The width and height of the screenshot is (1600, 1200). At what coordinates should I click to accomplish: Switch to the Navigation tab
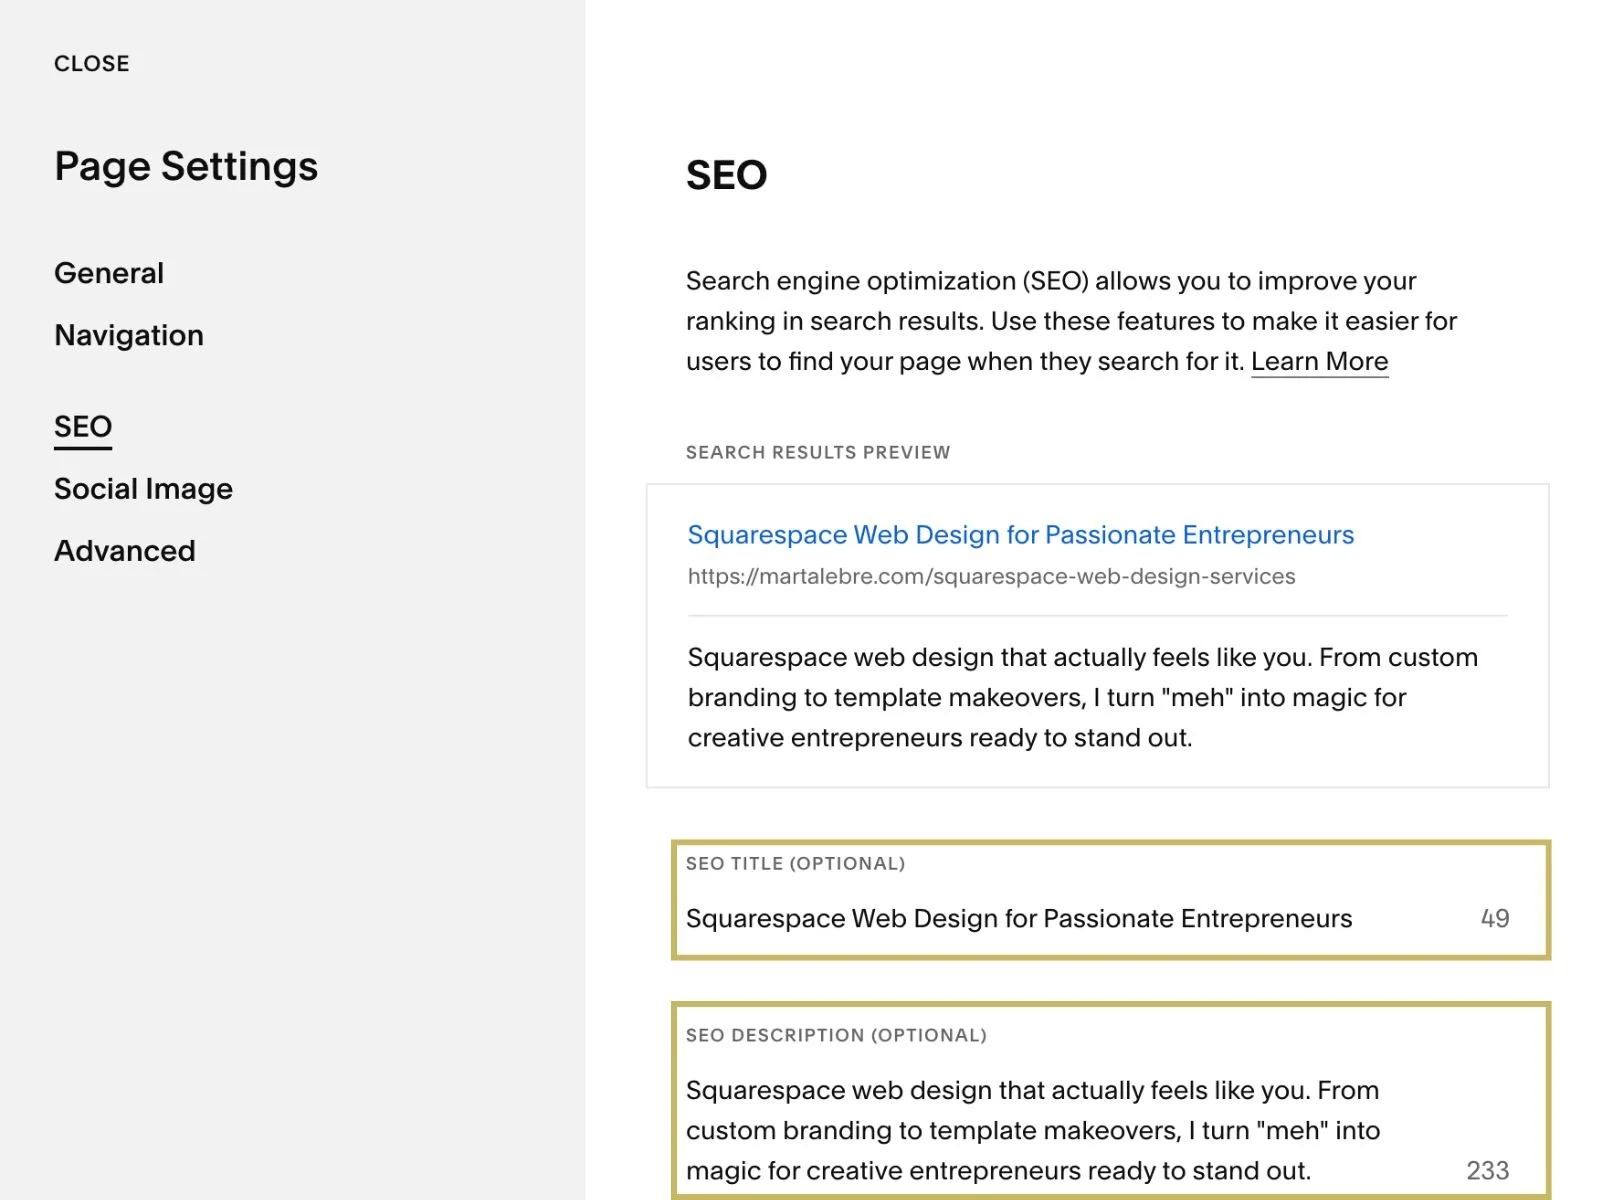pos(129,335)
